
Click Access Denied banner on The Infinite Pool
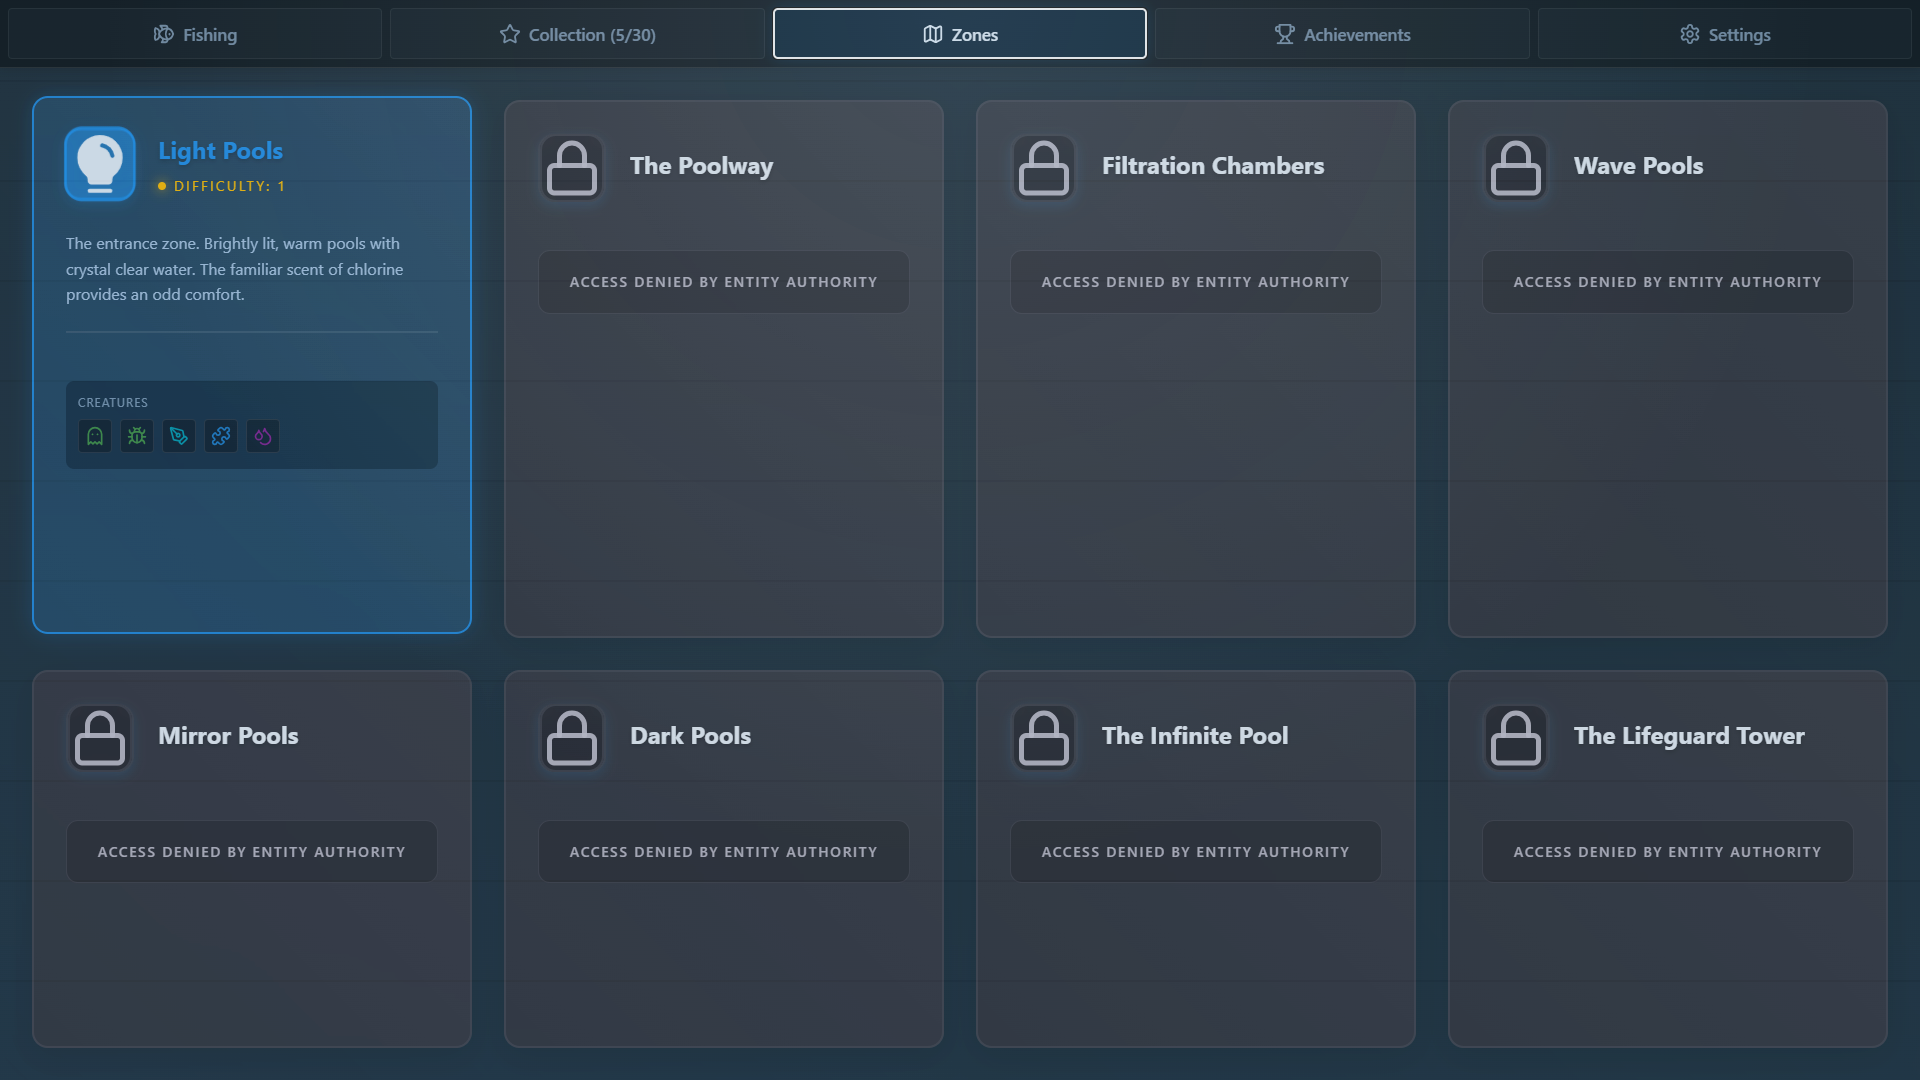click(x=1195, y=852)
